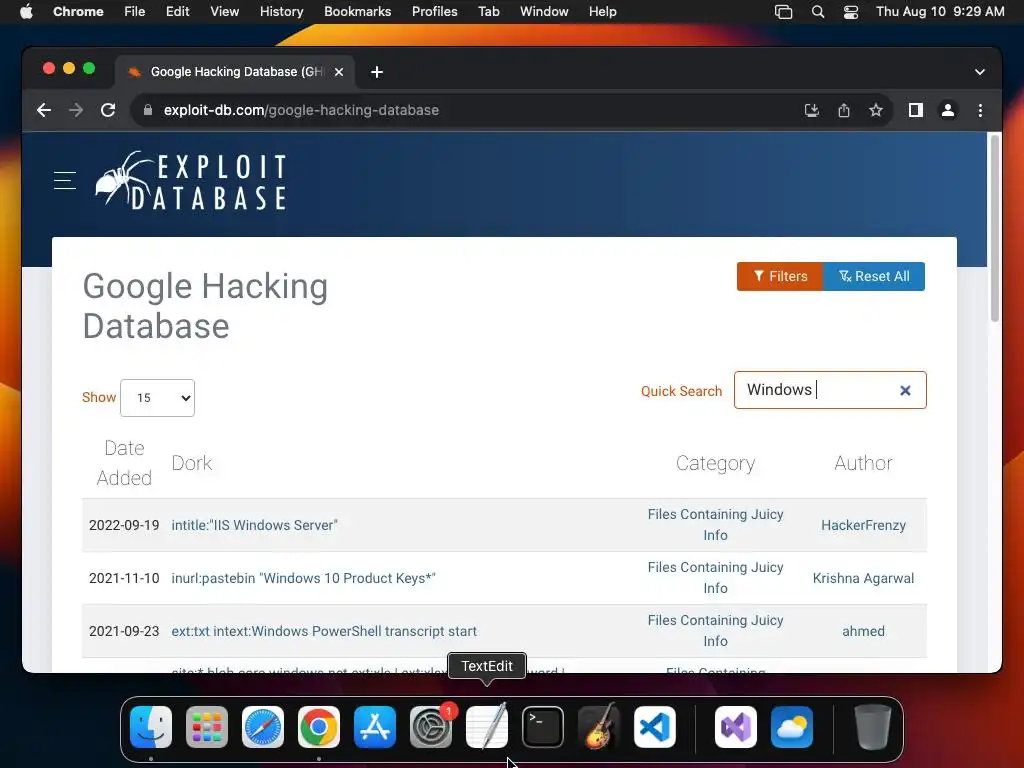Open System Settings from the Dock

click(431, 727)
